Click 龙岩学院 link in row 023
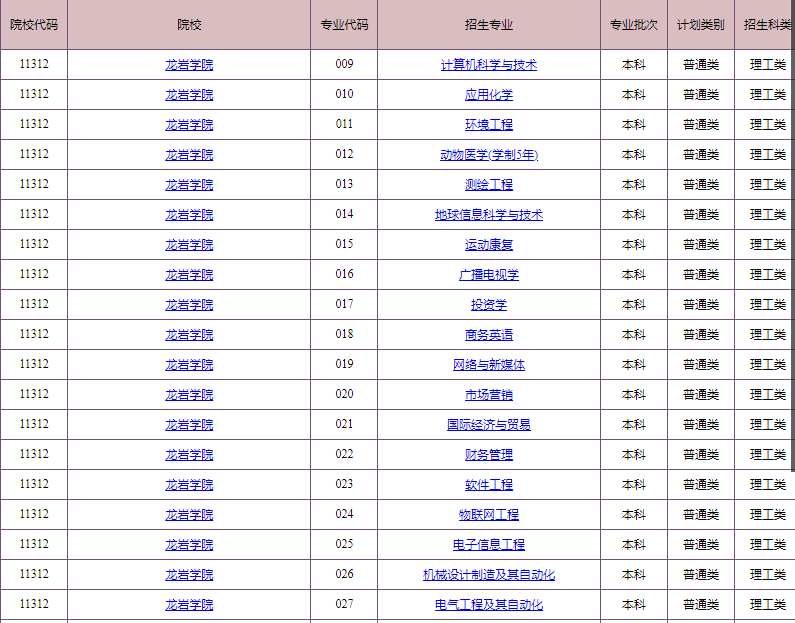Screen dimensions: 795x623 [189, 485]
